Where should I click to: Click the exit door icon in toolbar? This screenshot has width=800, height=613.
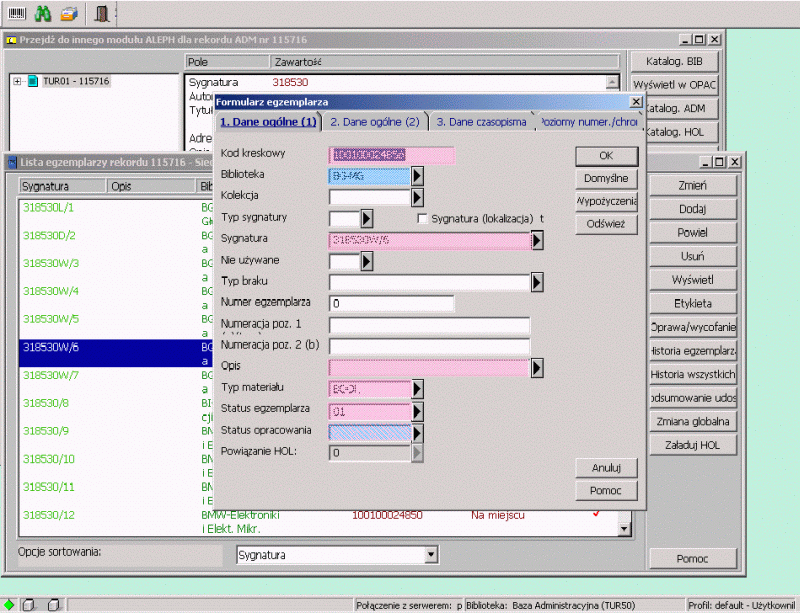point(102,13)
